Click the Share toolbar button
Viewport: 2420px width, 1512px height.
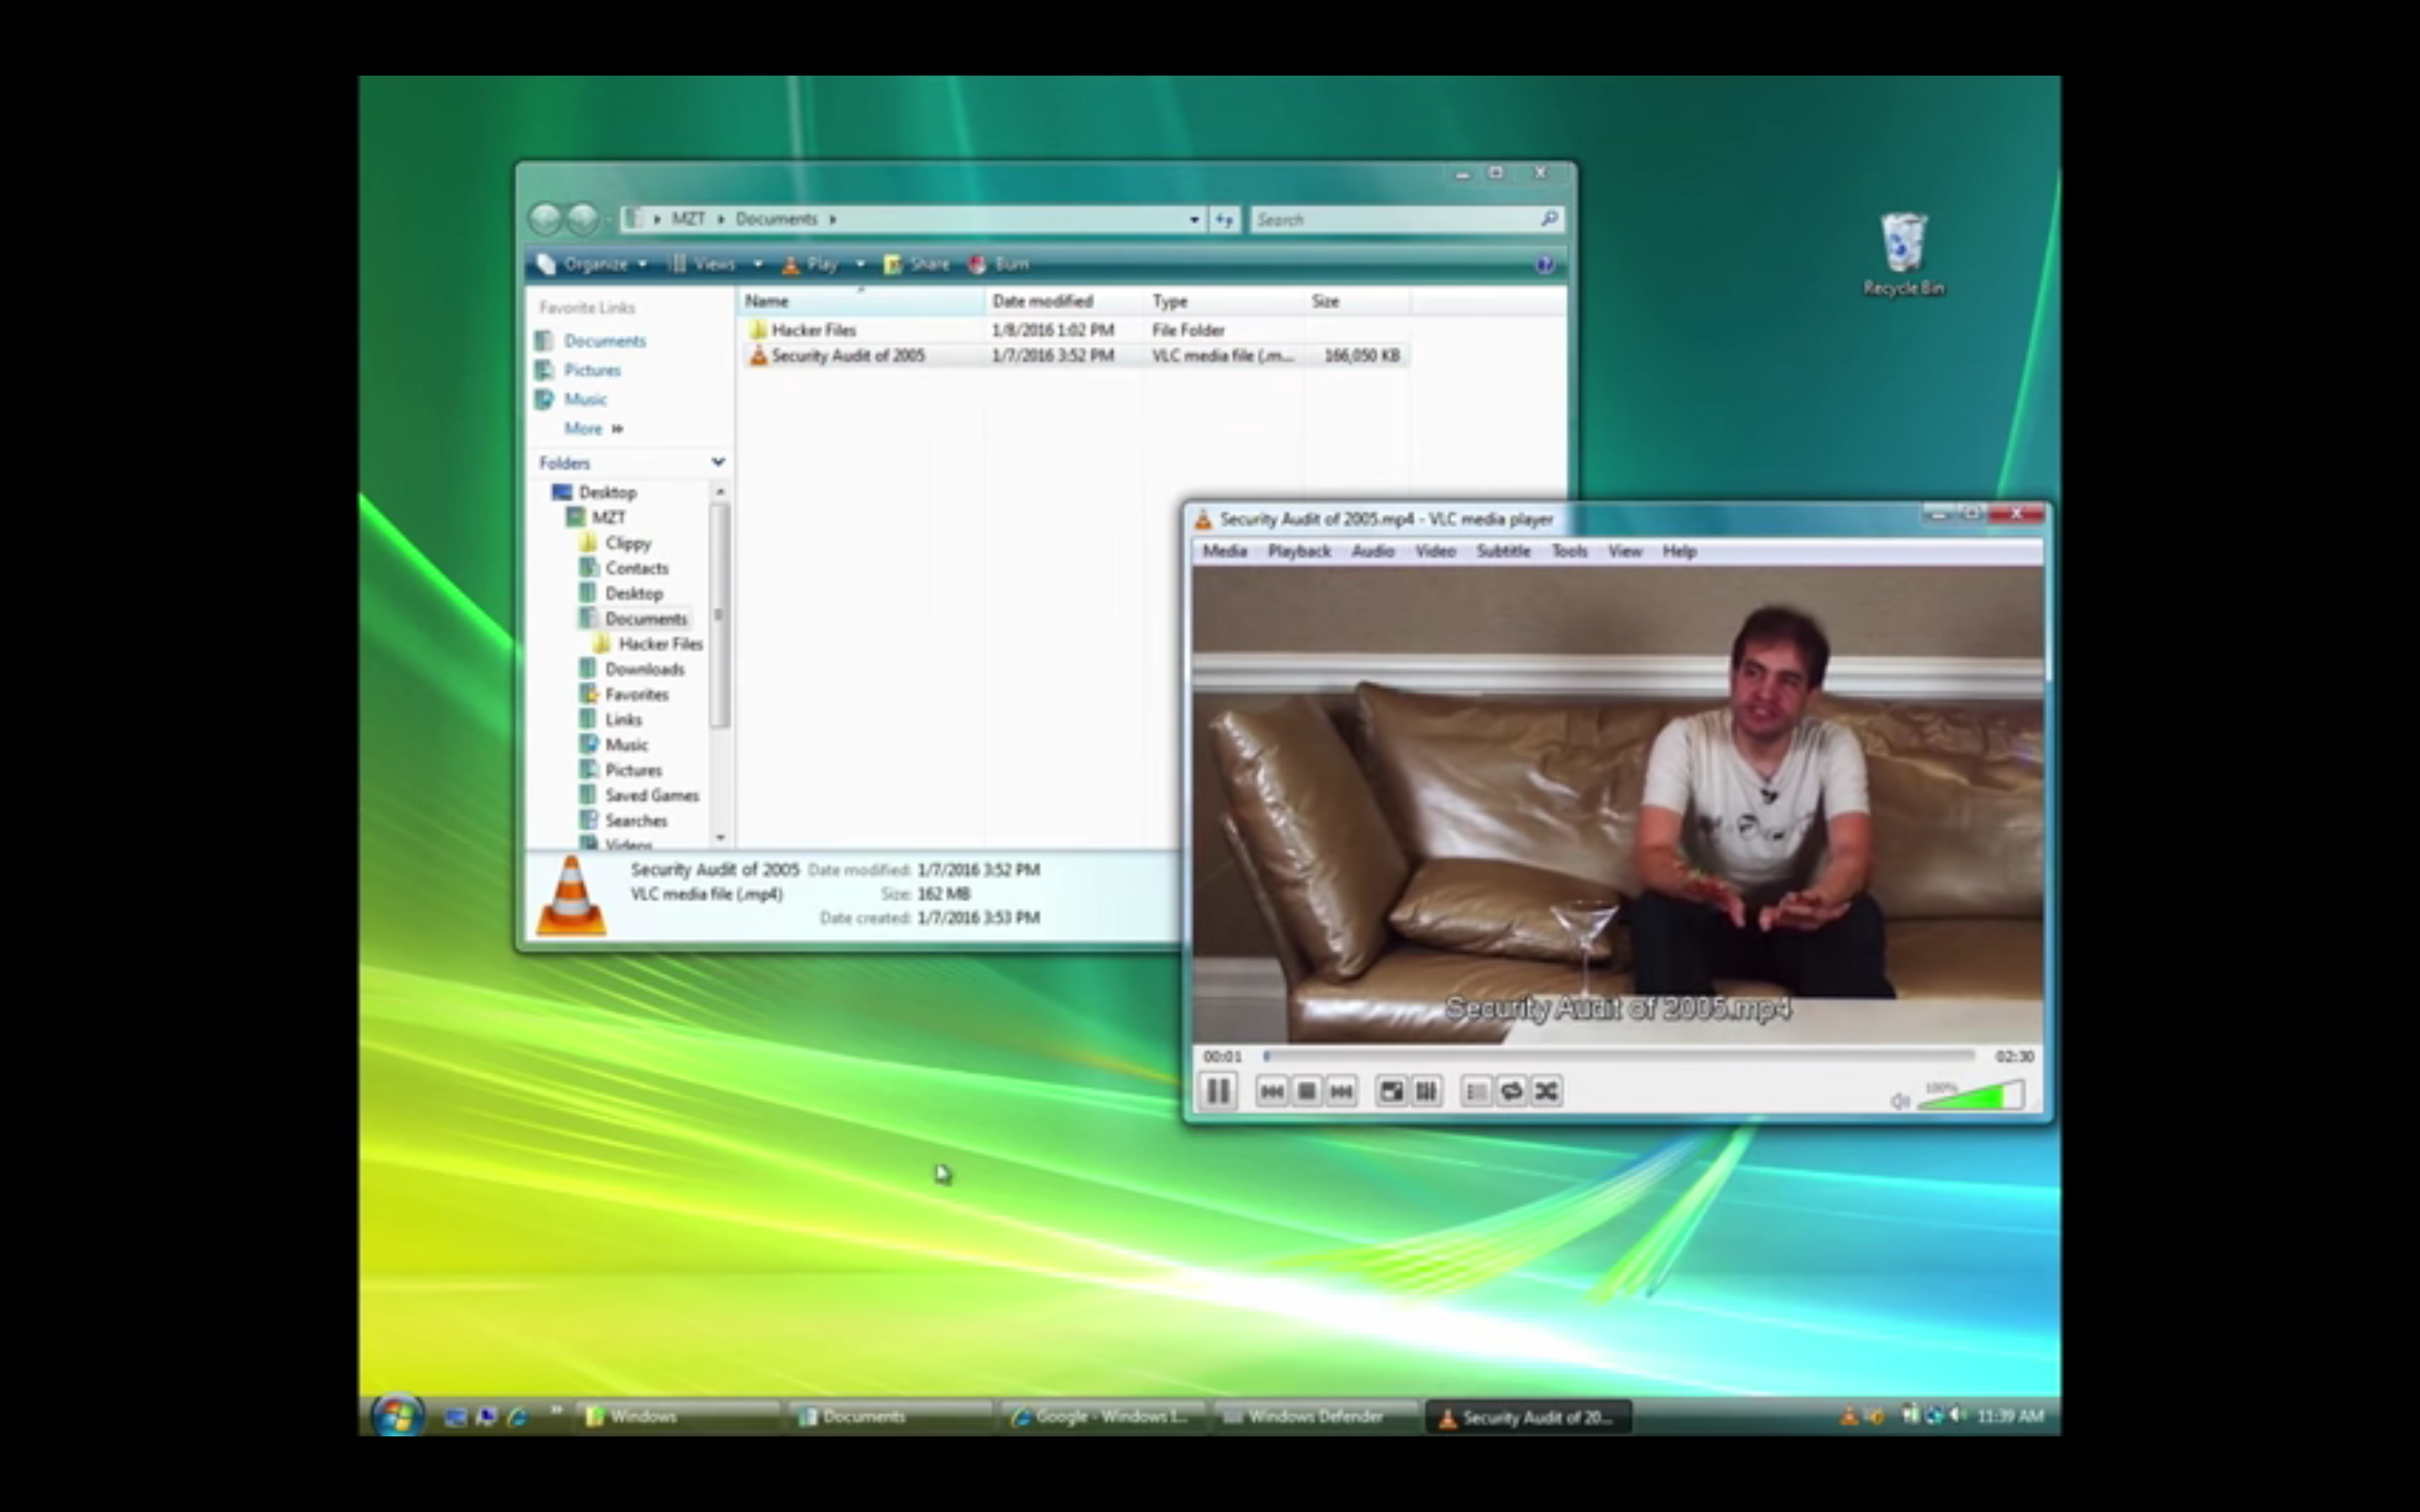(916, 264)
